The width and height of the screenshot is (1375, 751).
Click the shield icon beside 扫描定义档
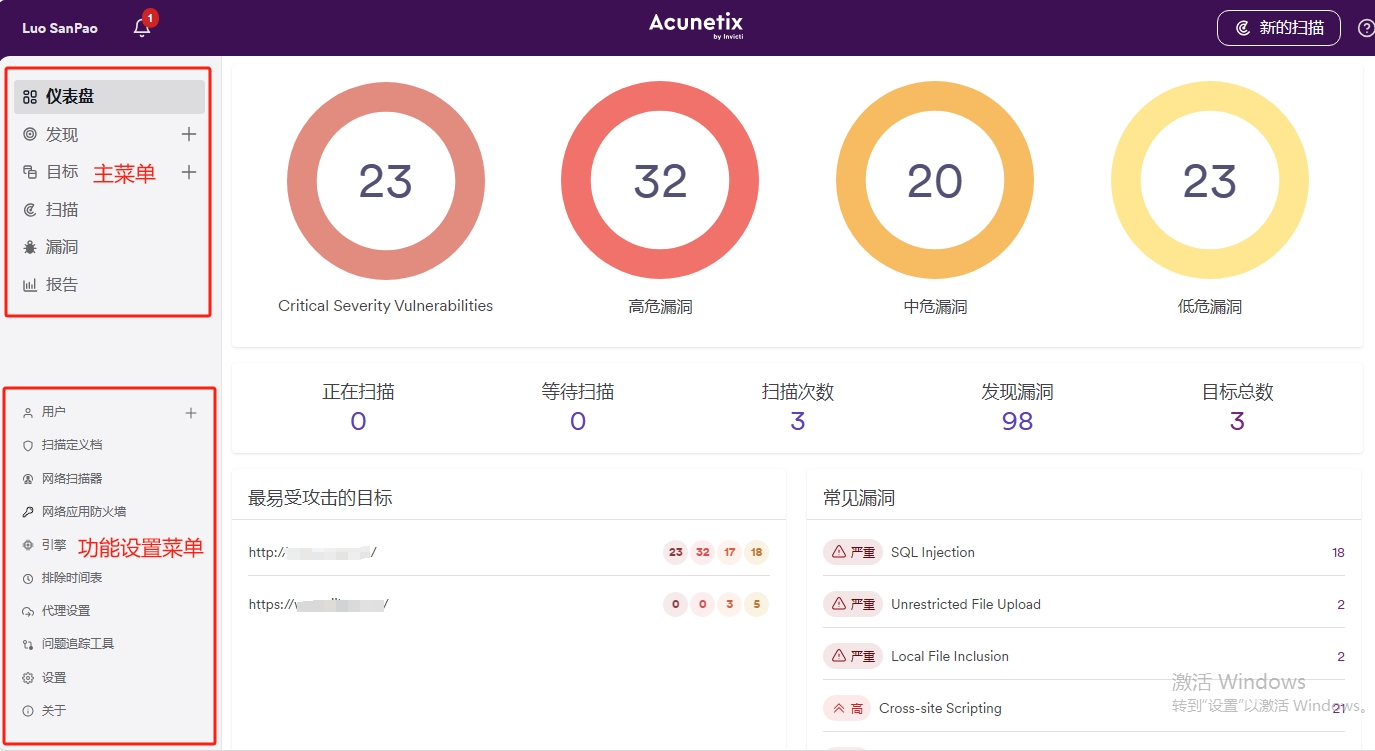[28, 446]
